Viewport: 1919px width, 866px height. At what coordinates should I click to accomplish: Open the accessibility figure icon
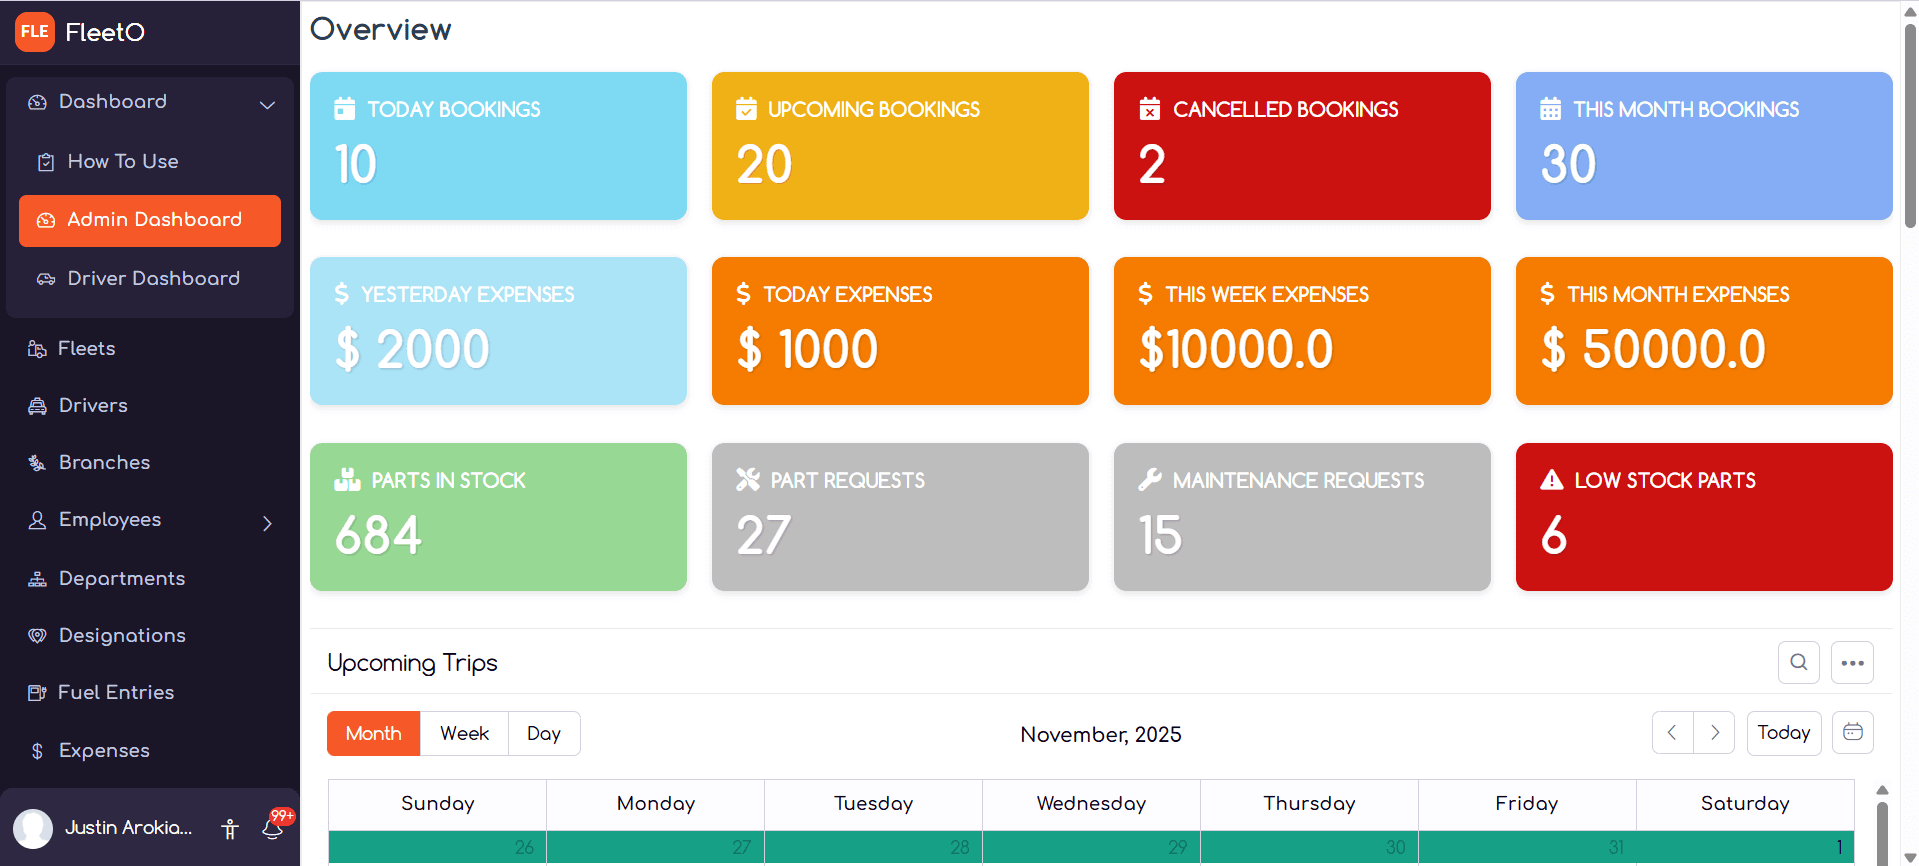coord(230,828)
